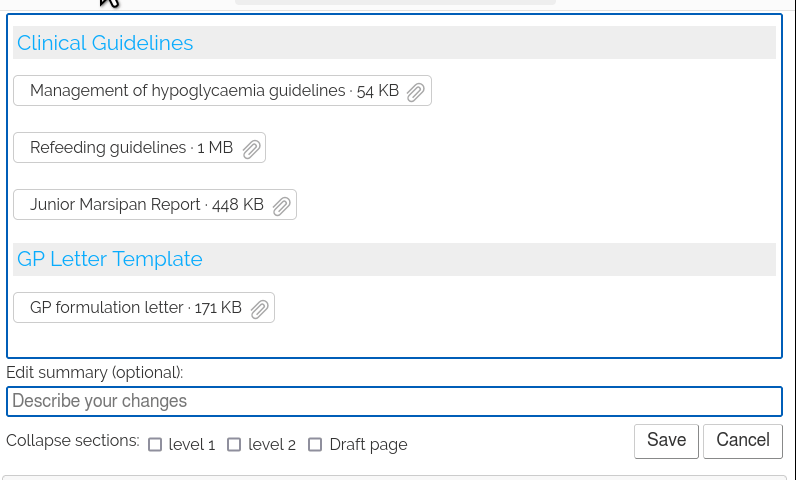Screen dimensions: 796x480
Task: Click paperclip icon on GP formulation letter
Action: coord(260,309)
